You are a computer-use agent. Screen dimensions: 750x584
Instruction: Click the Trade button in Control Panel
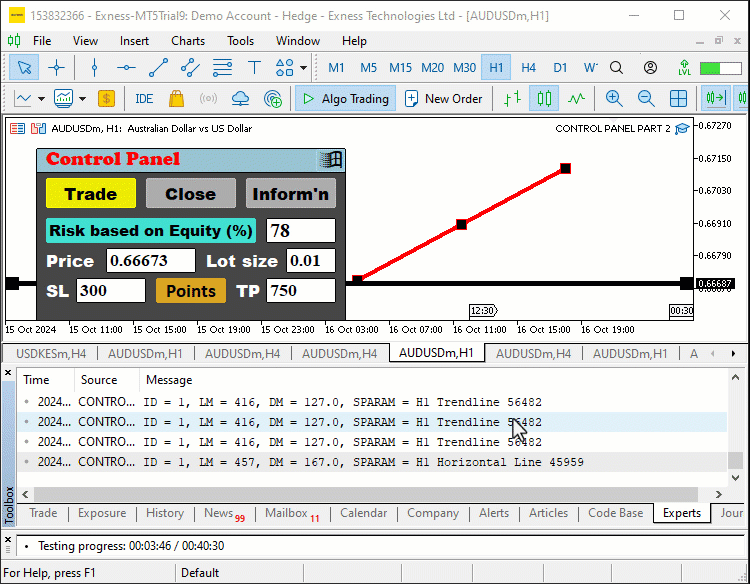pyautogui.click(x=91, y=194)
